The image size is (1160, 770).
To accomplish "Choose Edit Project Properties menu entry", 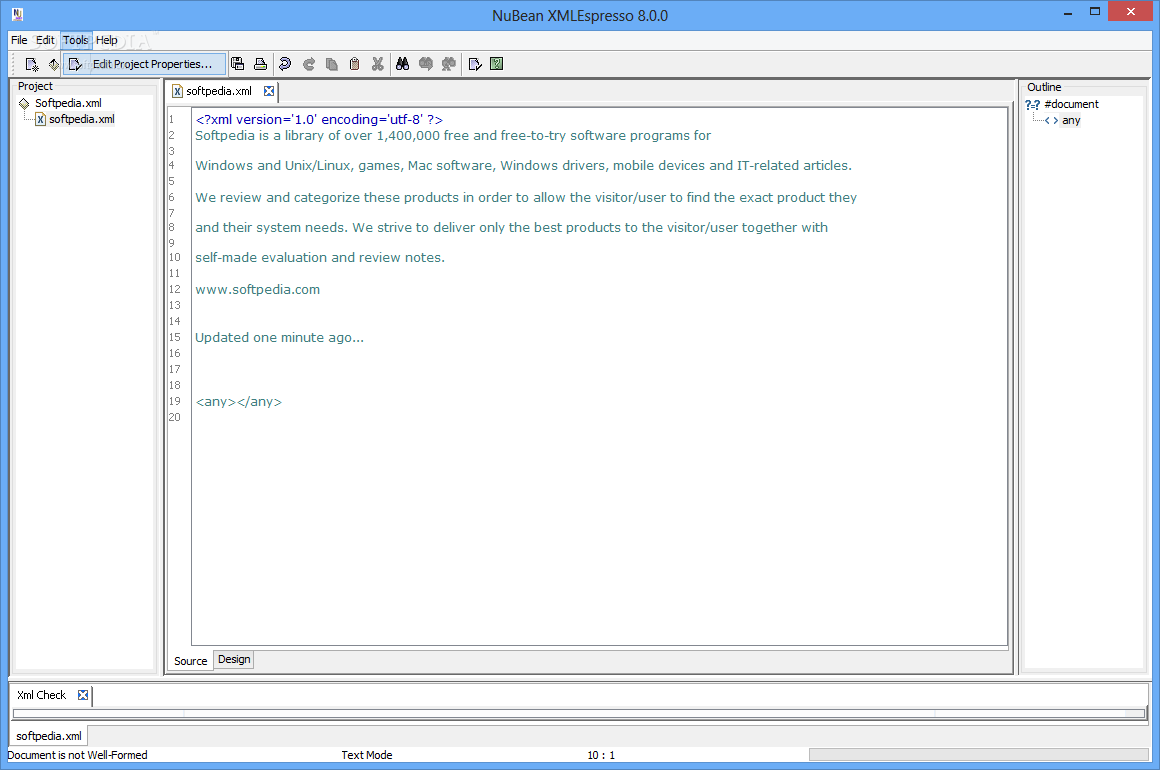I will [x=145, y=64].
